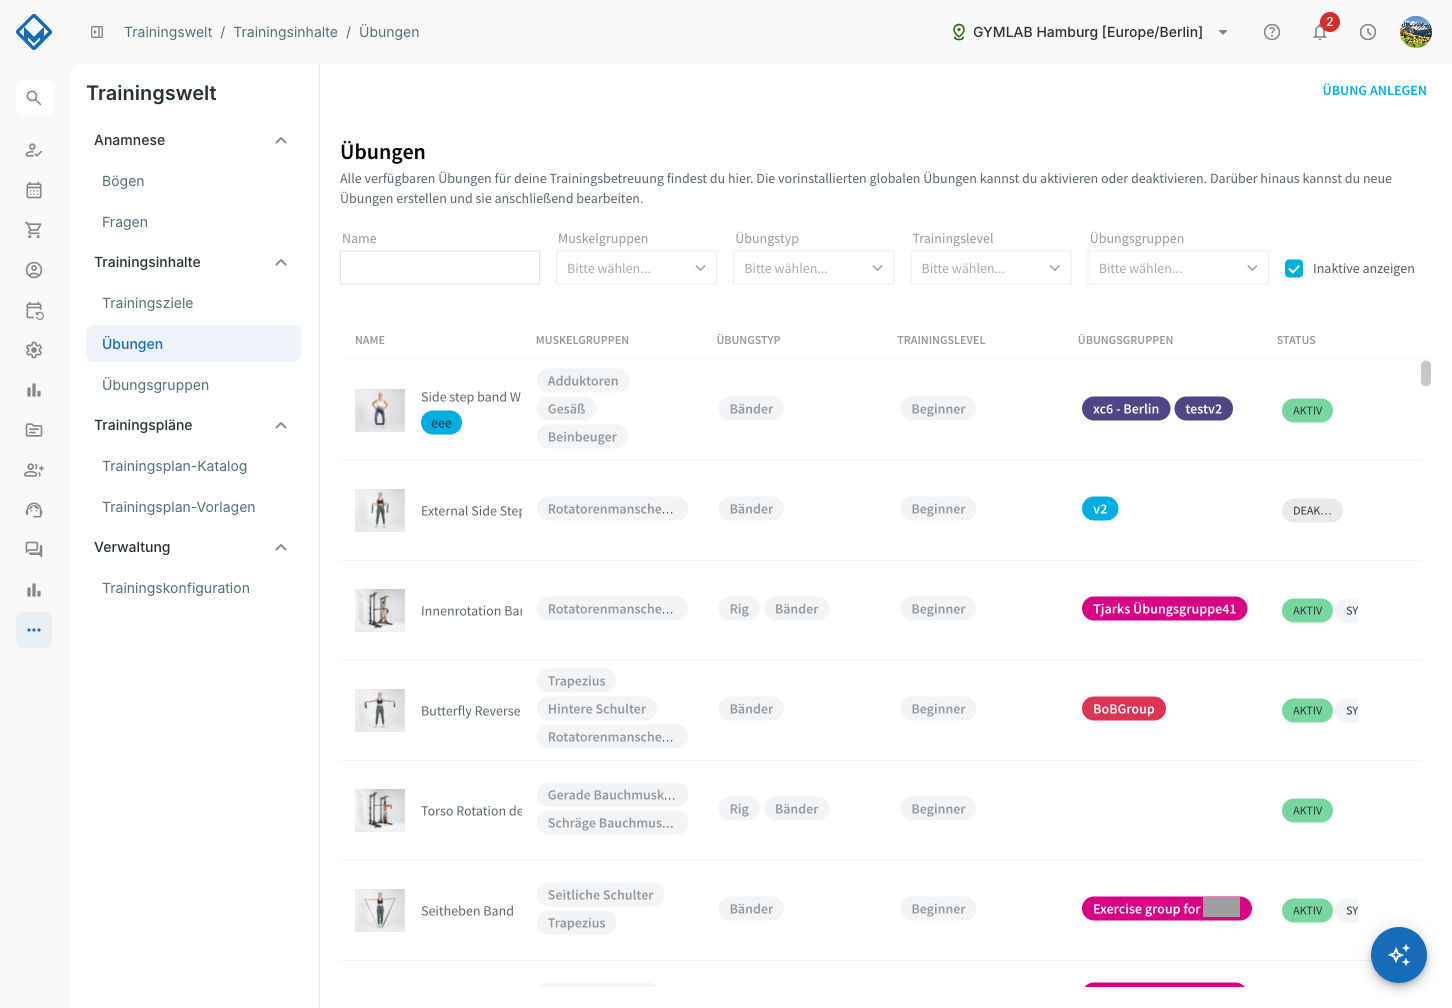
Task: Open Übungsgruppen in the sidebar
Action: [155, 385]
